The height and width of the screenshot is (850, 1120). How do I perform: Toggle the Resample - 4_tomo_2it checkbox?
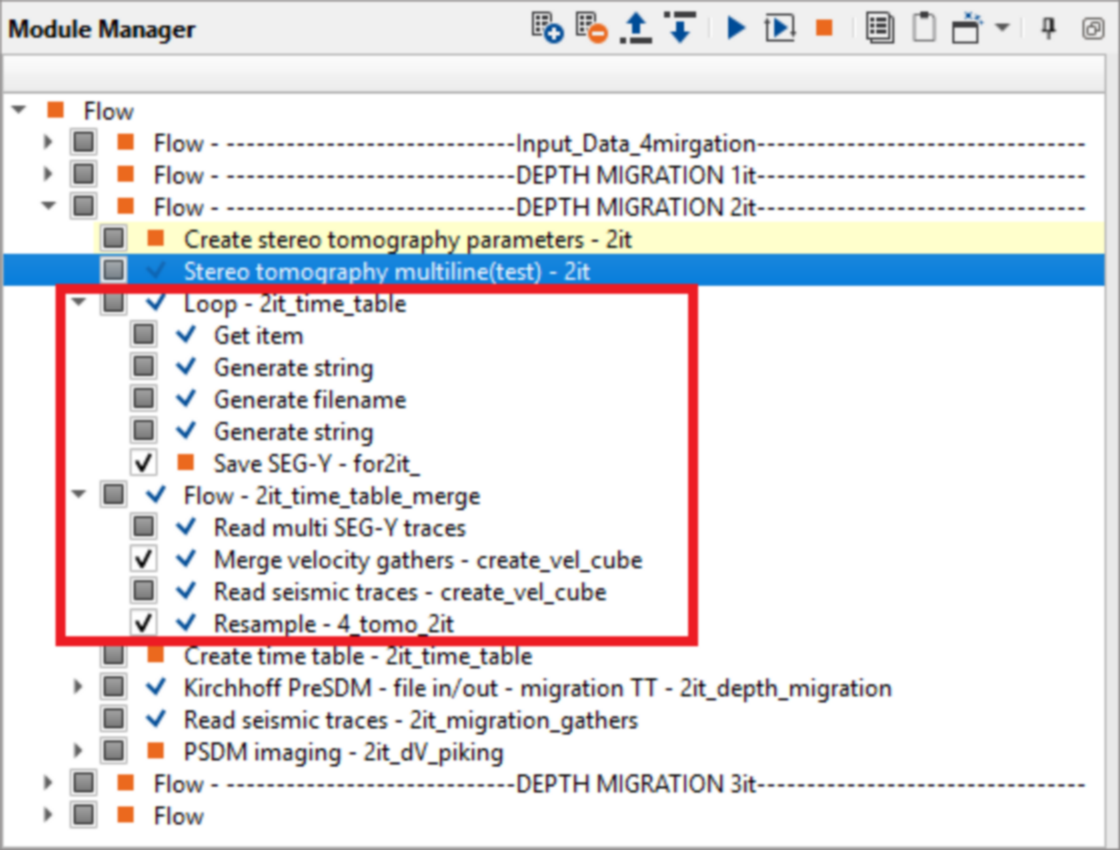[144, 623]
